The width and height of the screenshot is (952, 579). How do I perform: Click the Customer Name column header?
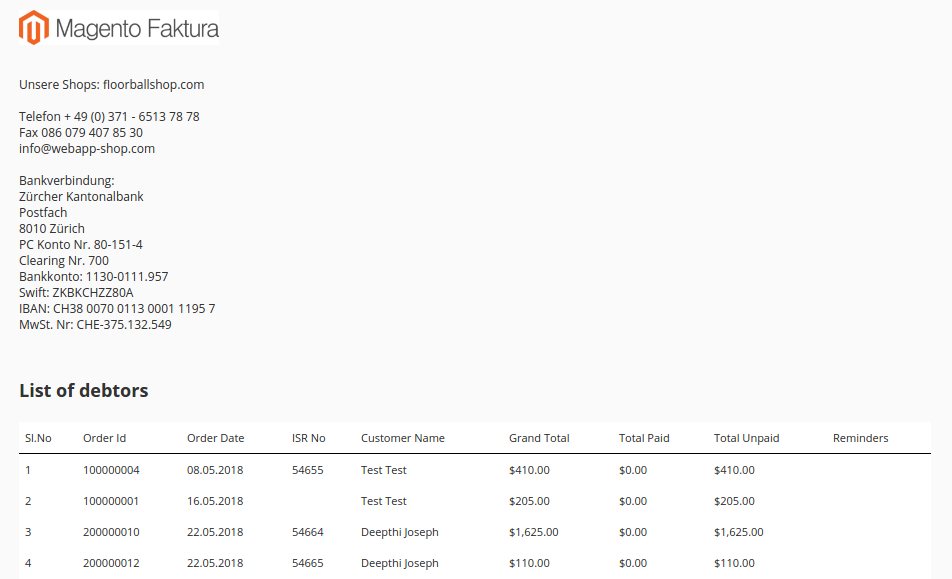402,438
